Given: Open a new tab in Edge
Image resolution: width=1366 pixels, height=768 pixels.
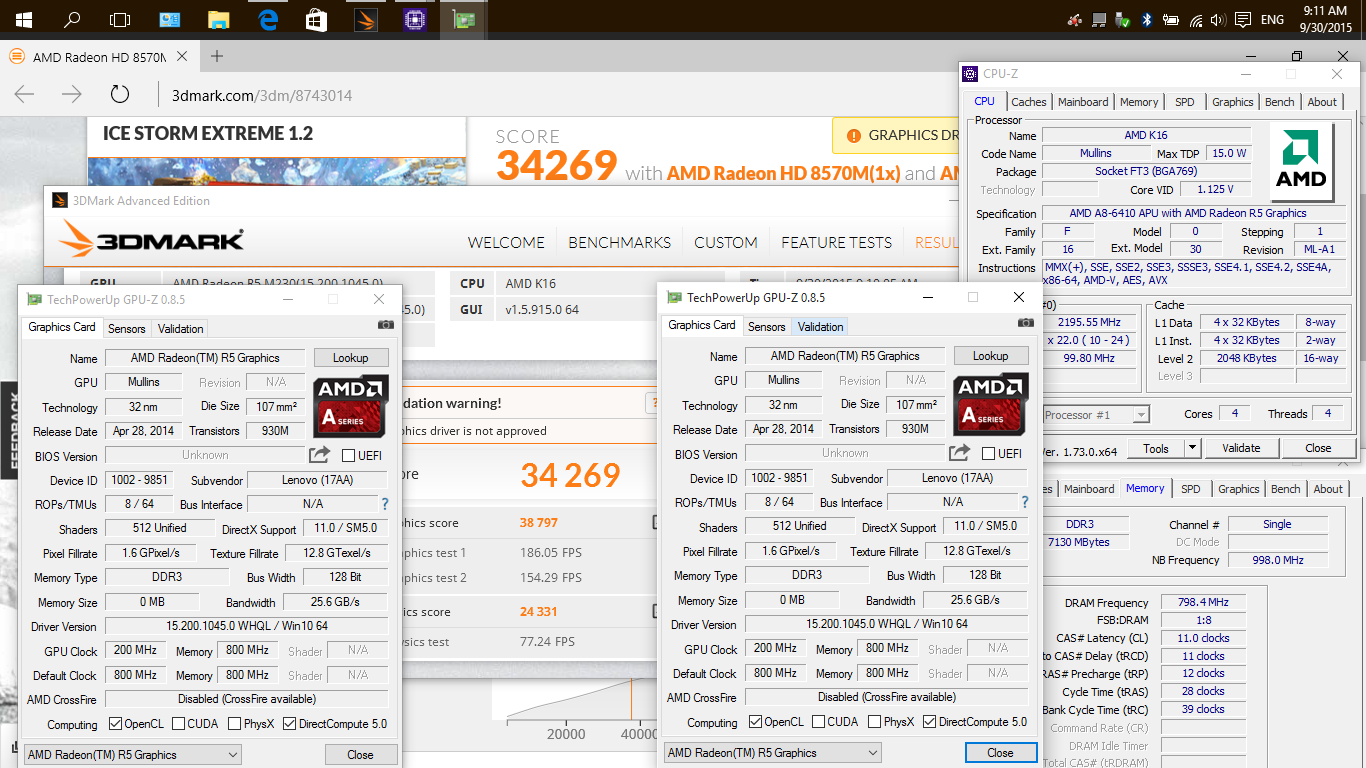Looking at the screenshot, I should [x=216, y=56].
